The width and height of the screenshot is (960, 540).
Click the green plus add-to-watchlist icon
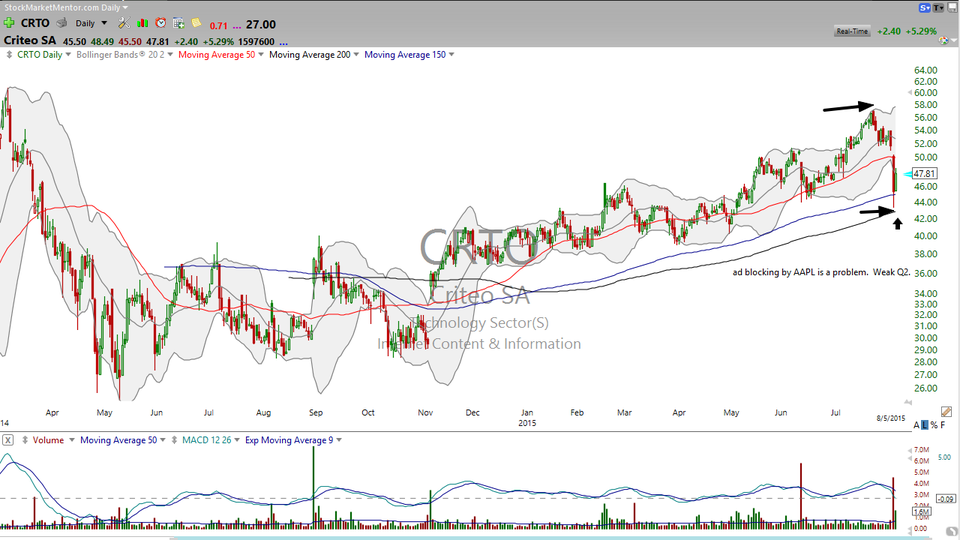coord(9,23)
